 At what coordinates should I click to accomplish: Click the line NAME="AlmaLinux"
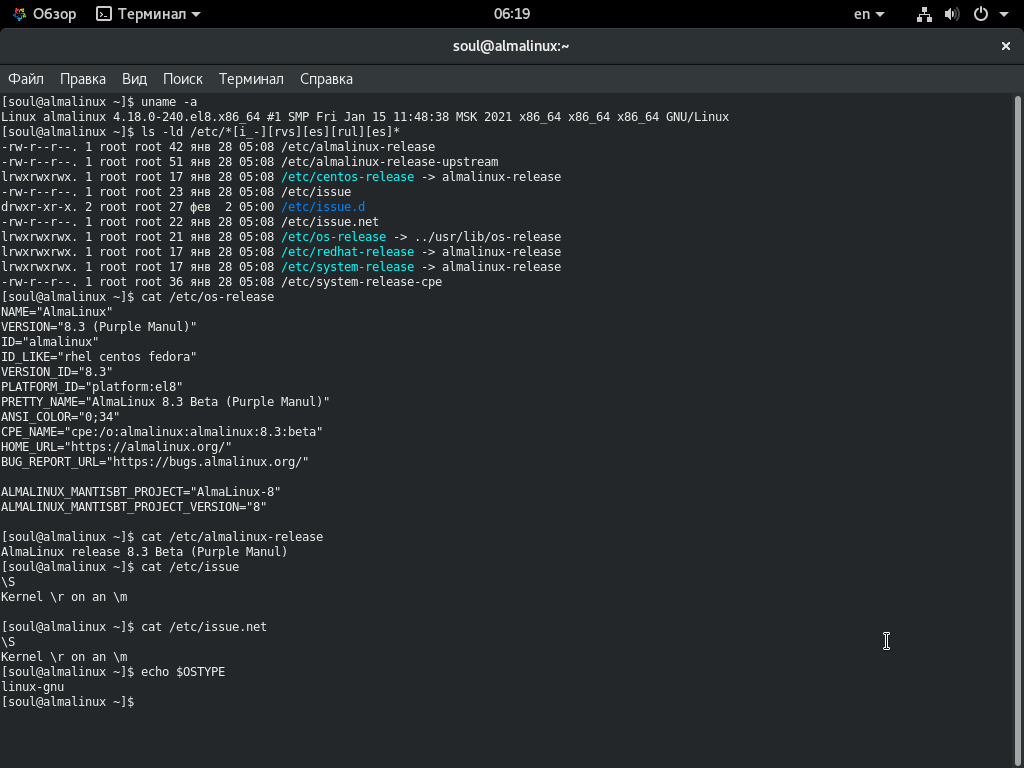(x=57, y=312)
